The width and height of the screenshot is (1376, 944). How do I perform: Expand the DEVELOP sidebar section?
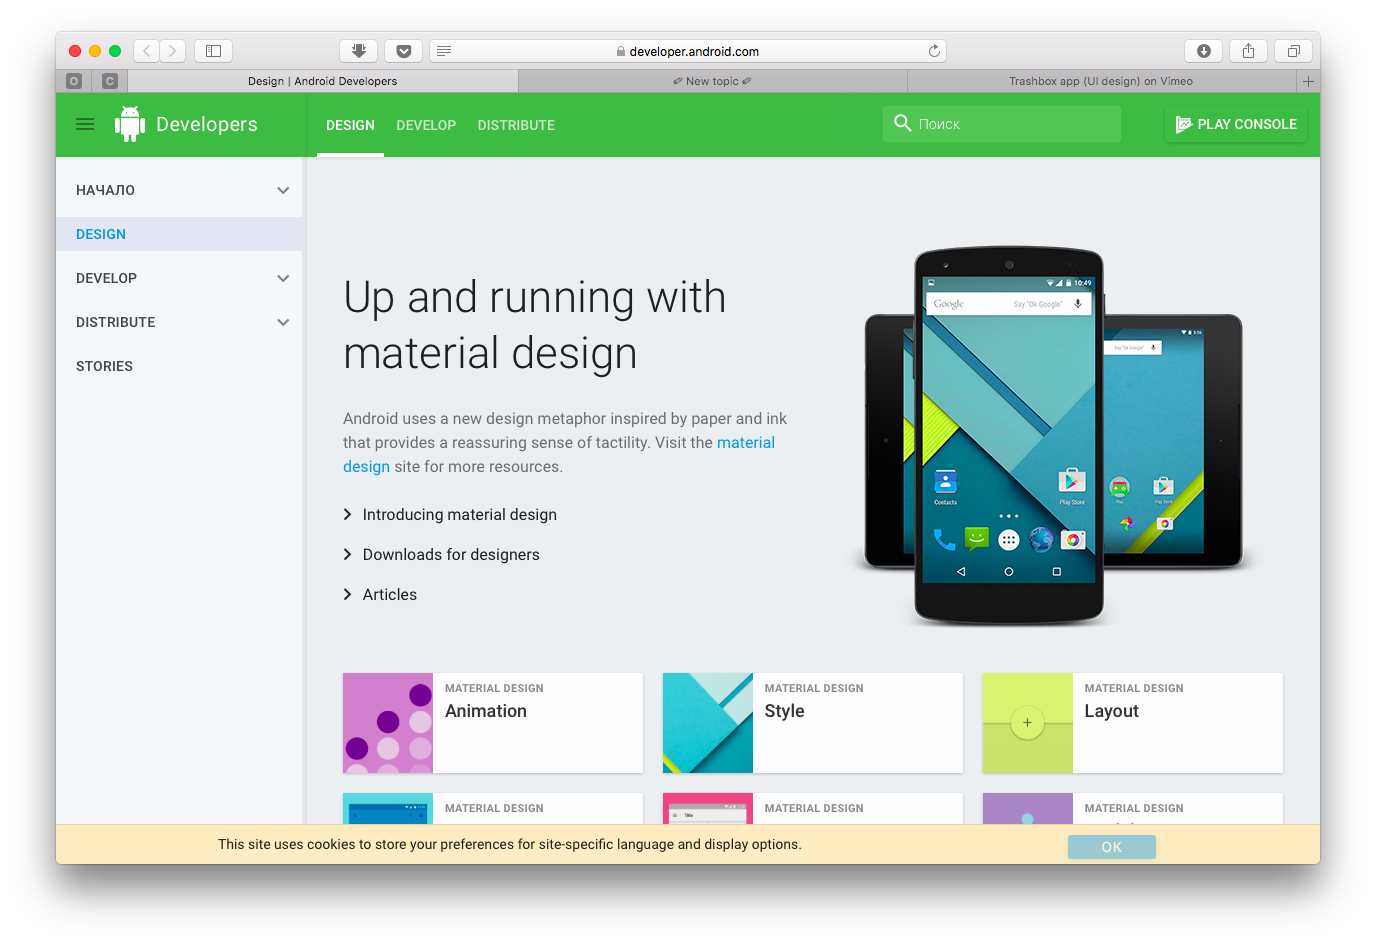point(283,278)
